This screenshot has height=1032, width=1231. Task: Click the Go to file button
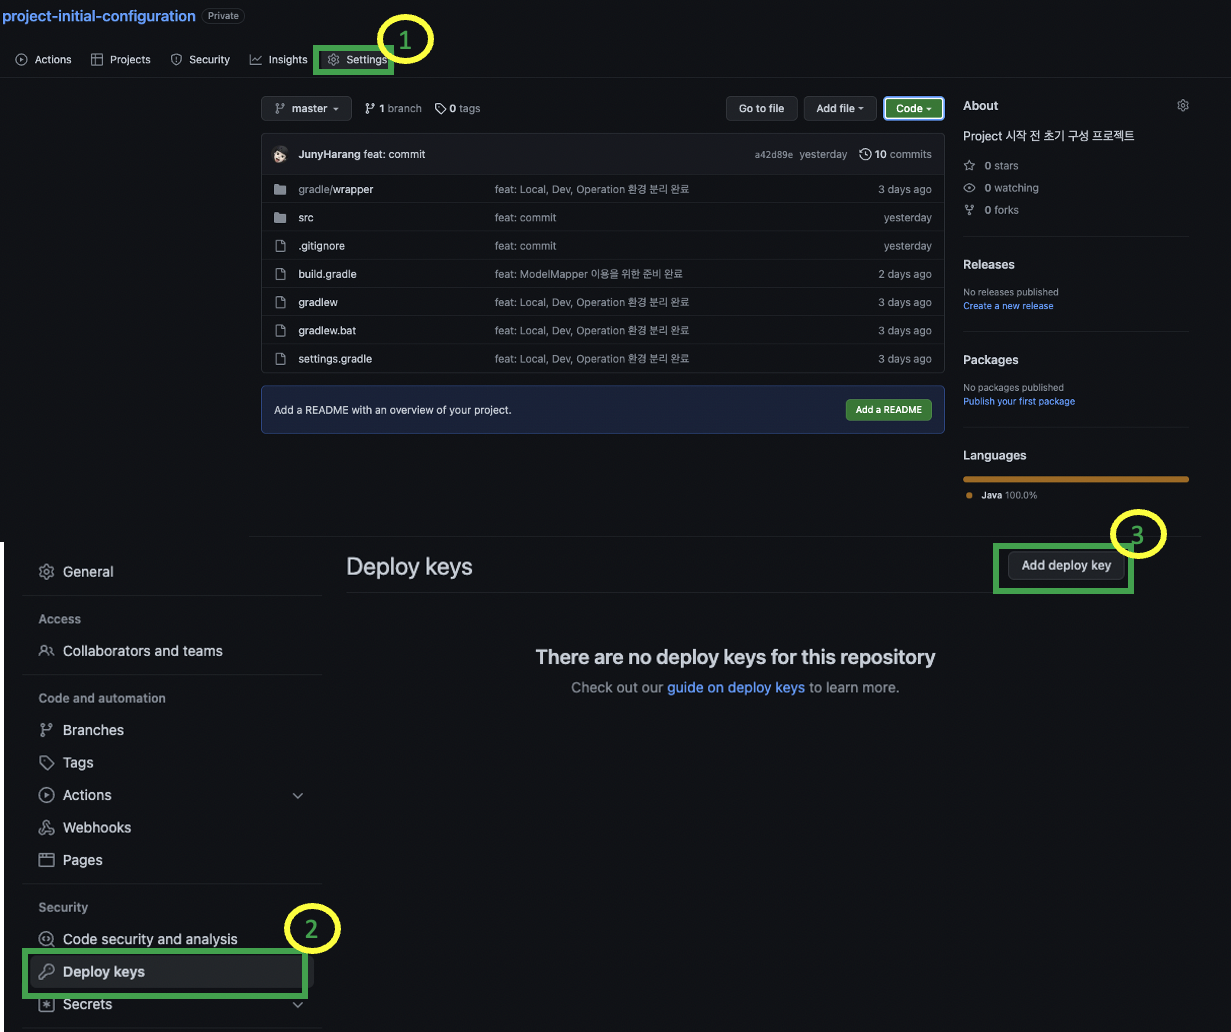click(x=762, y=108)
